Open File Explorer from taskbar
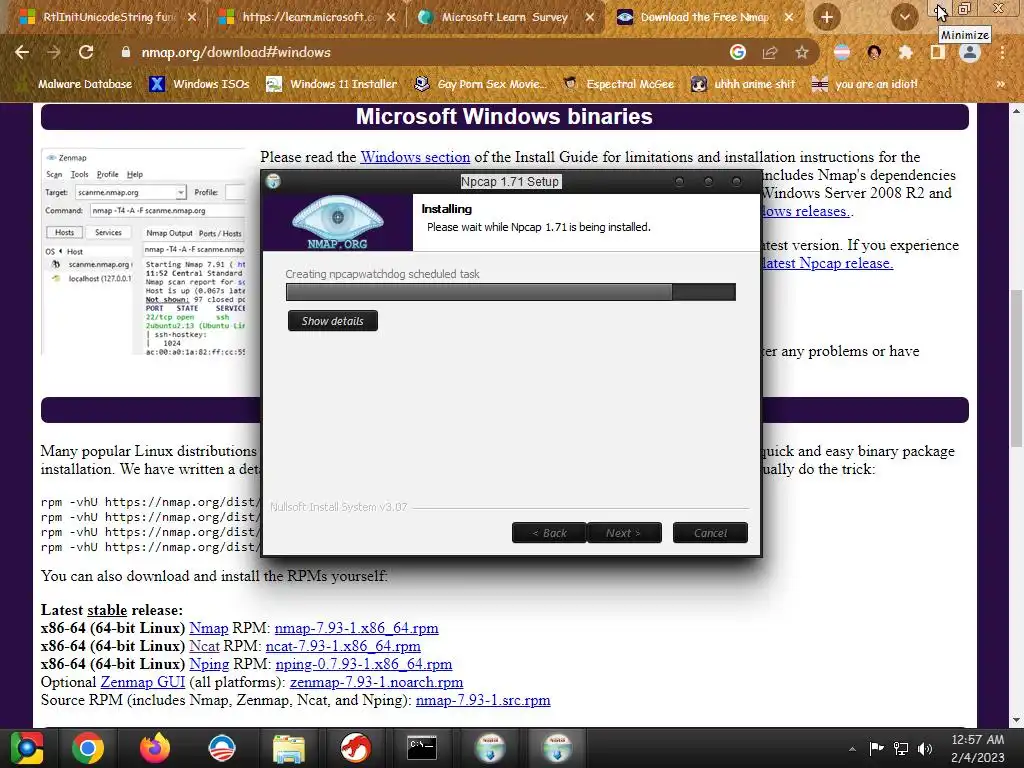Viewport: 1024px width, 768px height. 288,748
